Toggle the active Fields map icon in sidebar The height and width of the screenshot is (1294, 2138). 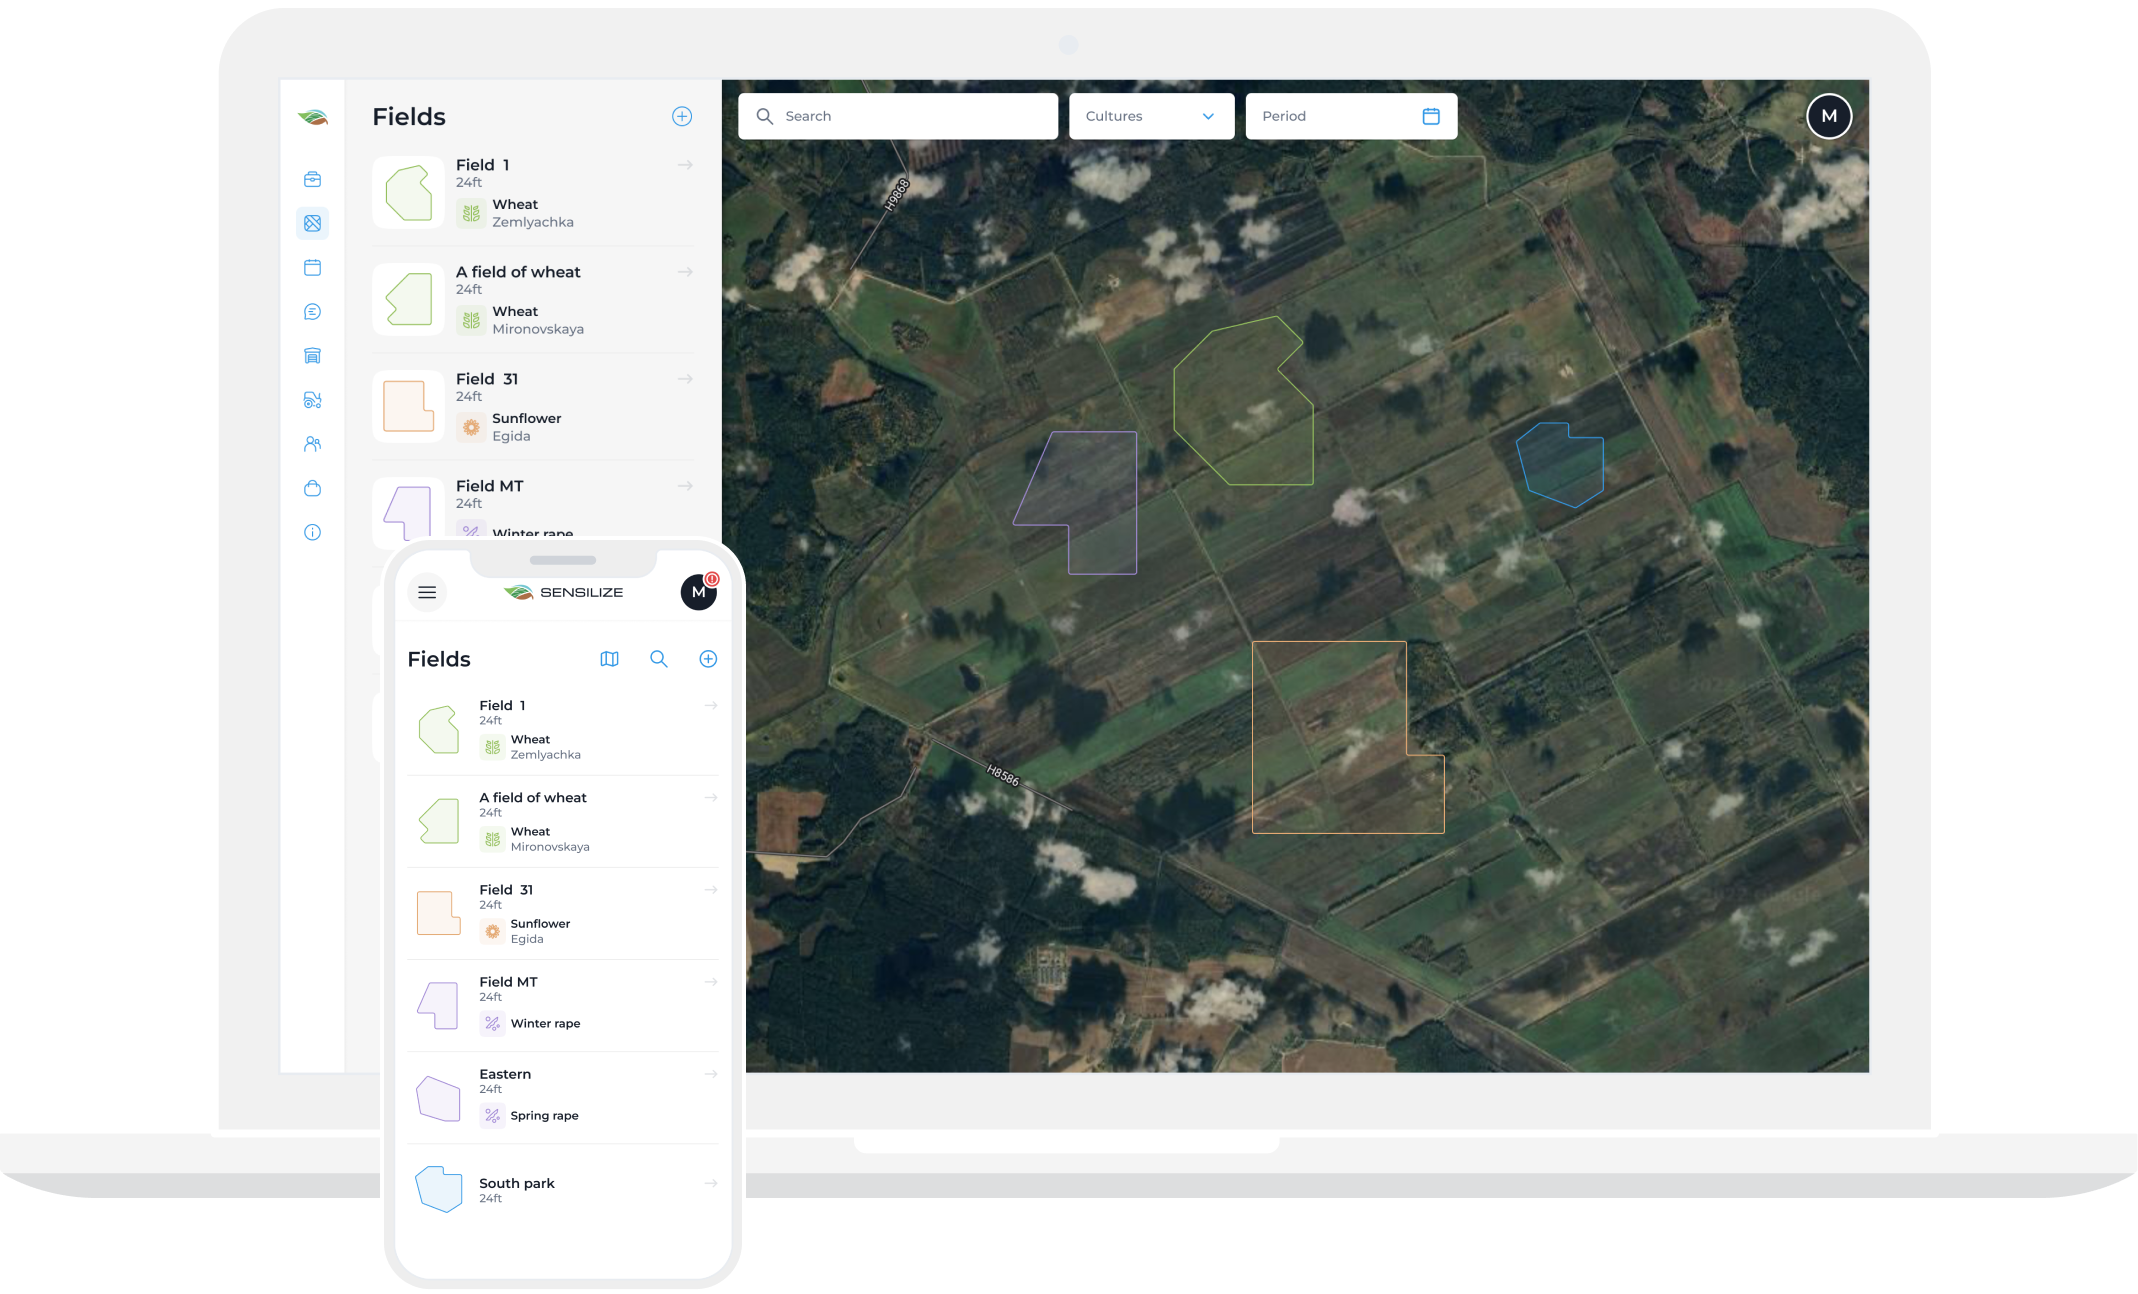point(312,223)
